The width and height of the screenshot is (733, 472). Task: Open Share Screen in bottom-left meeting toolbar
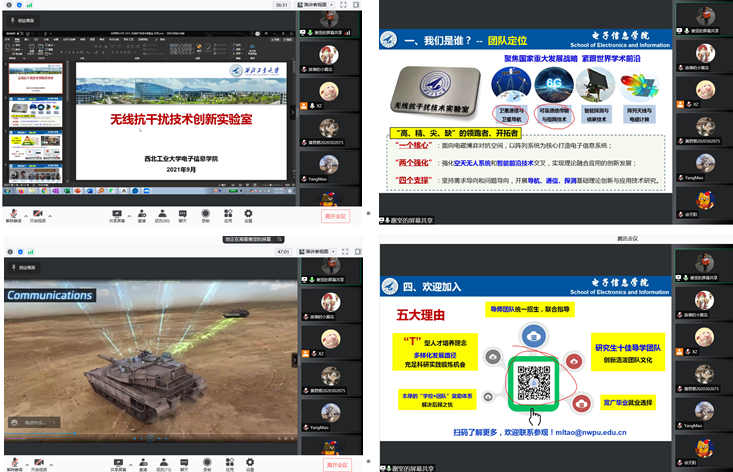pos(117,463)
